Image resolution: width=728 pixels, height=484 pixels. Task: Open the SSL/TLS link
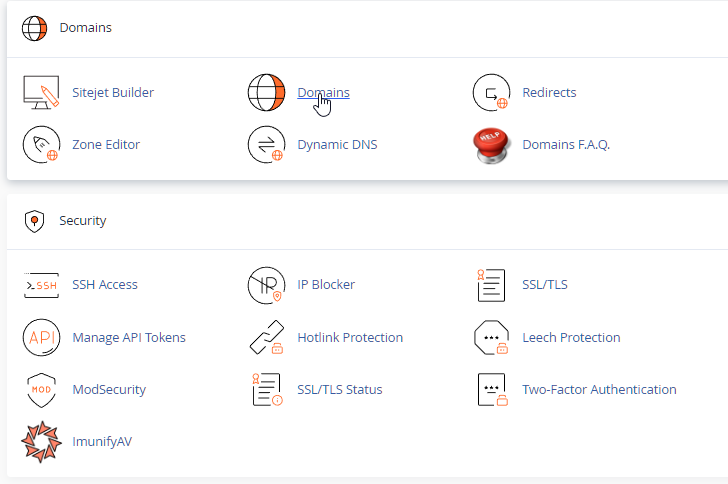coord(545,284)
